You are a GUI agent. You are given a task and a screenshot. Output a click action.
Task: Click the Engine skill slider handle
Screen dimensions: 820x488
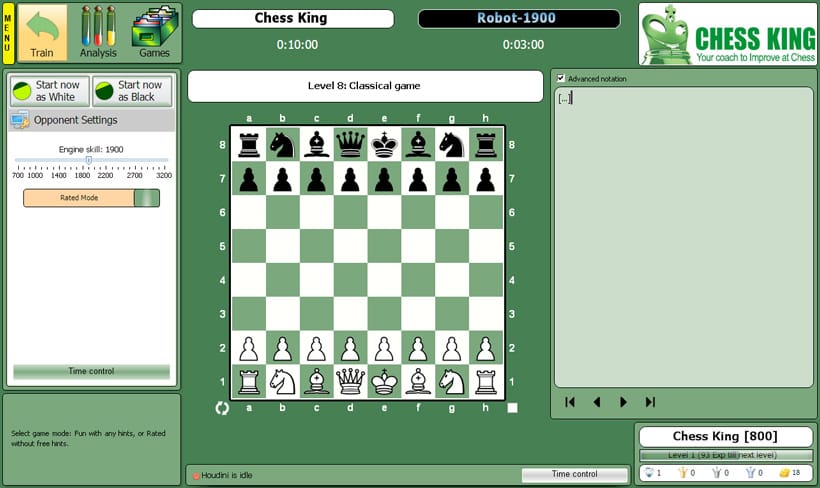(88, 160)
